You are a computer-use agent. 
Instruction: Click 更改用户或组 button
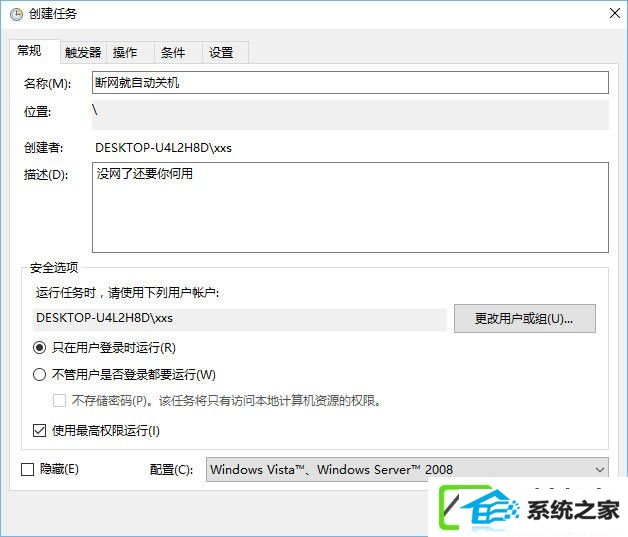(525, 319)
